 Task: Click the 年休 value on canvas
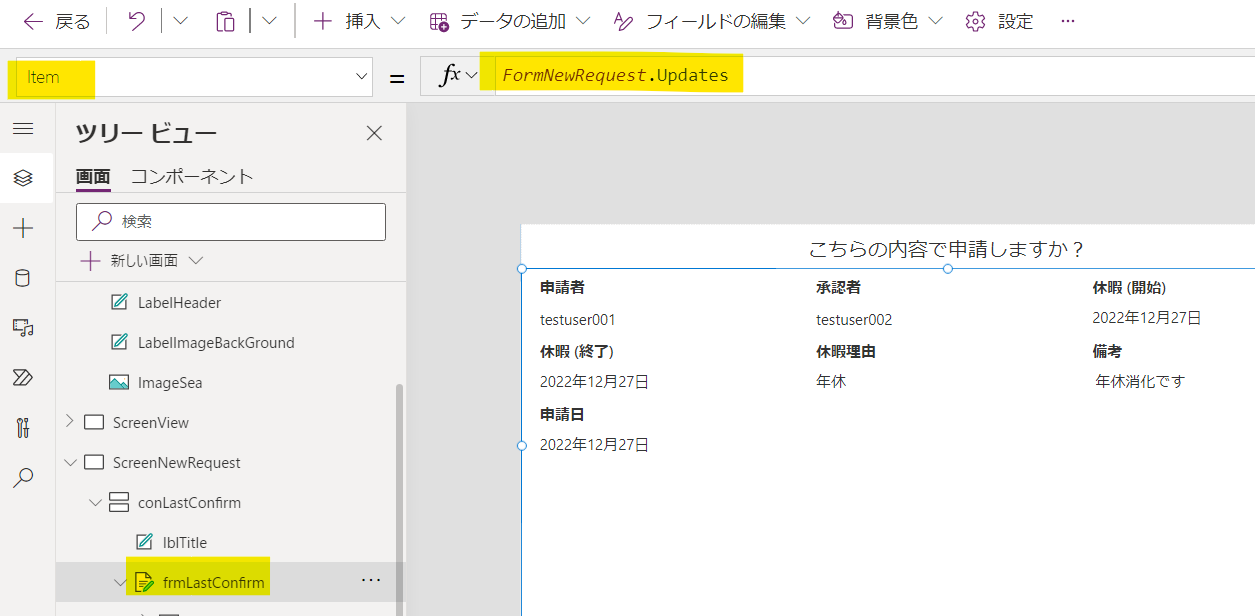pyautogui.click(x=831, y=381)
